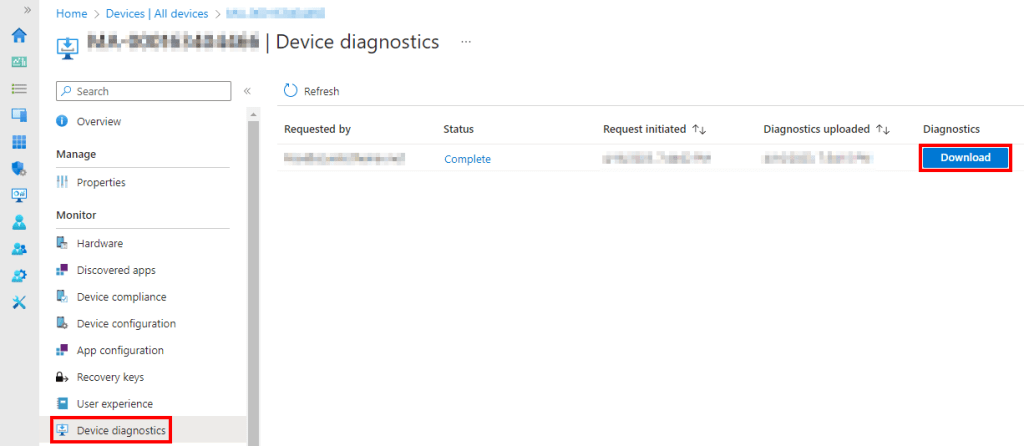
Task: Download the device diagnostics
Action: (x=965, y=158)
